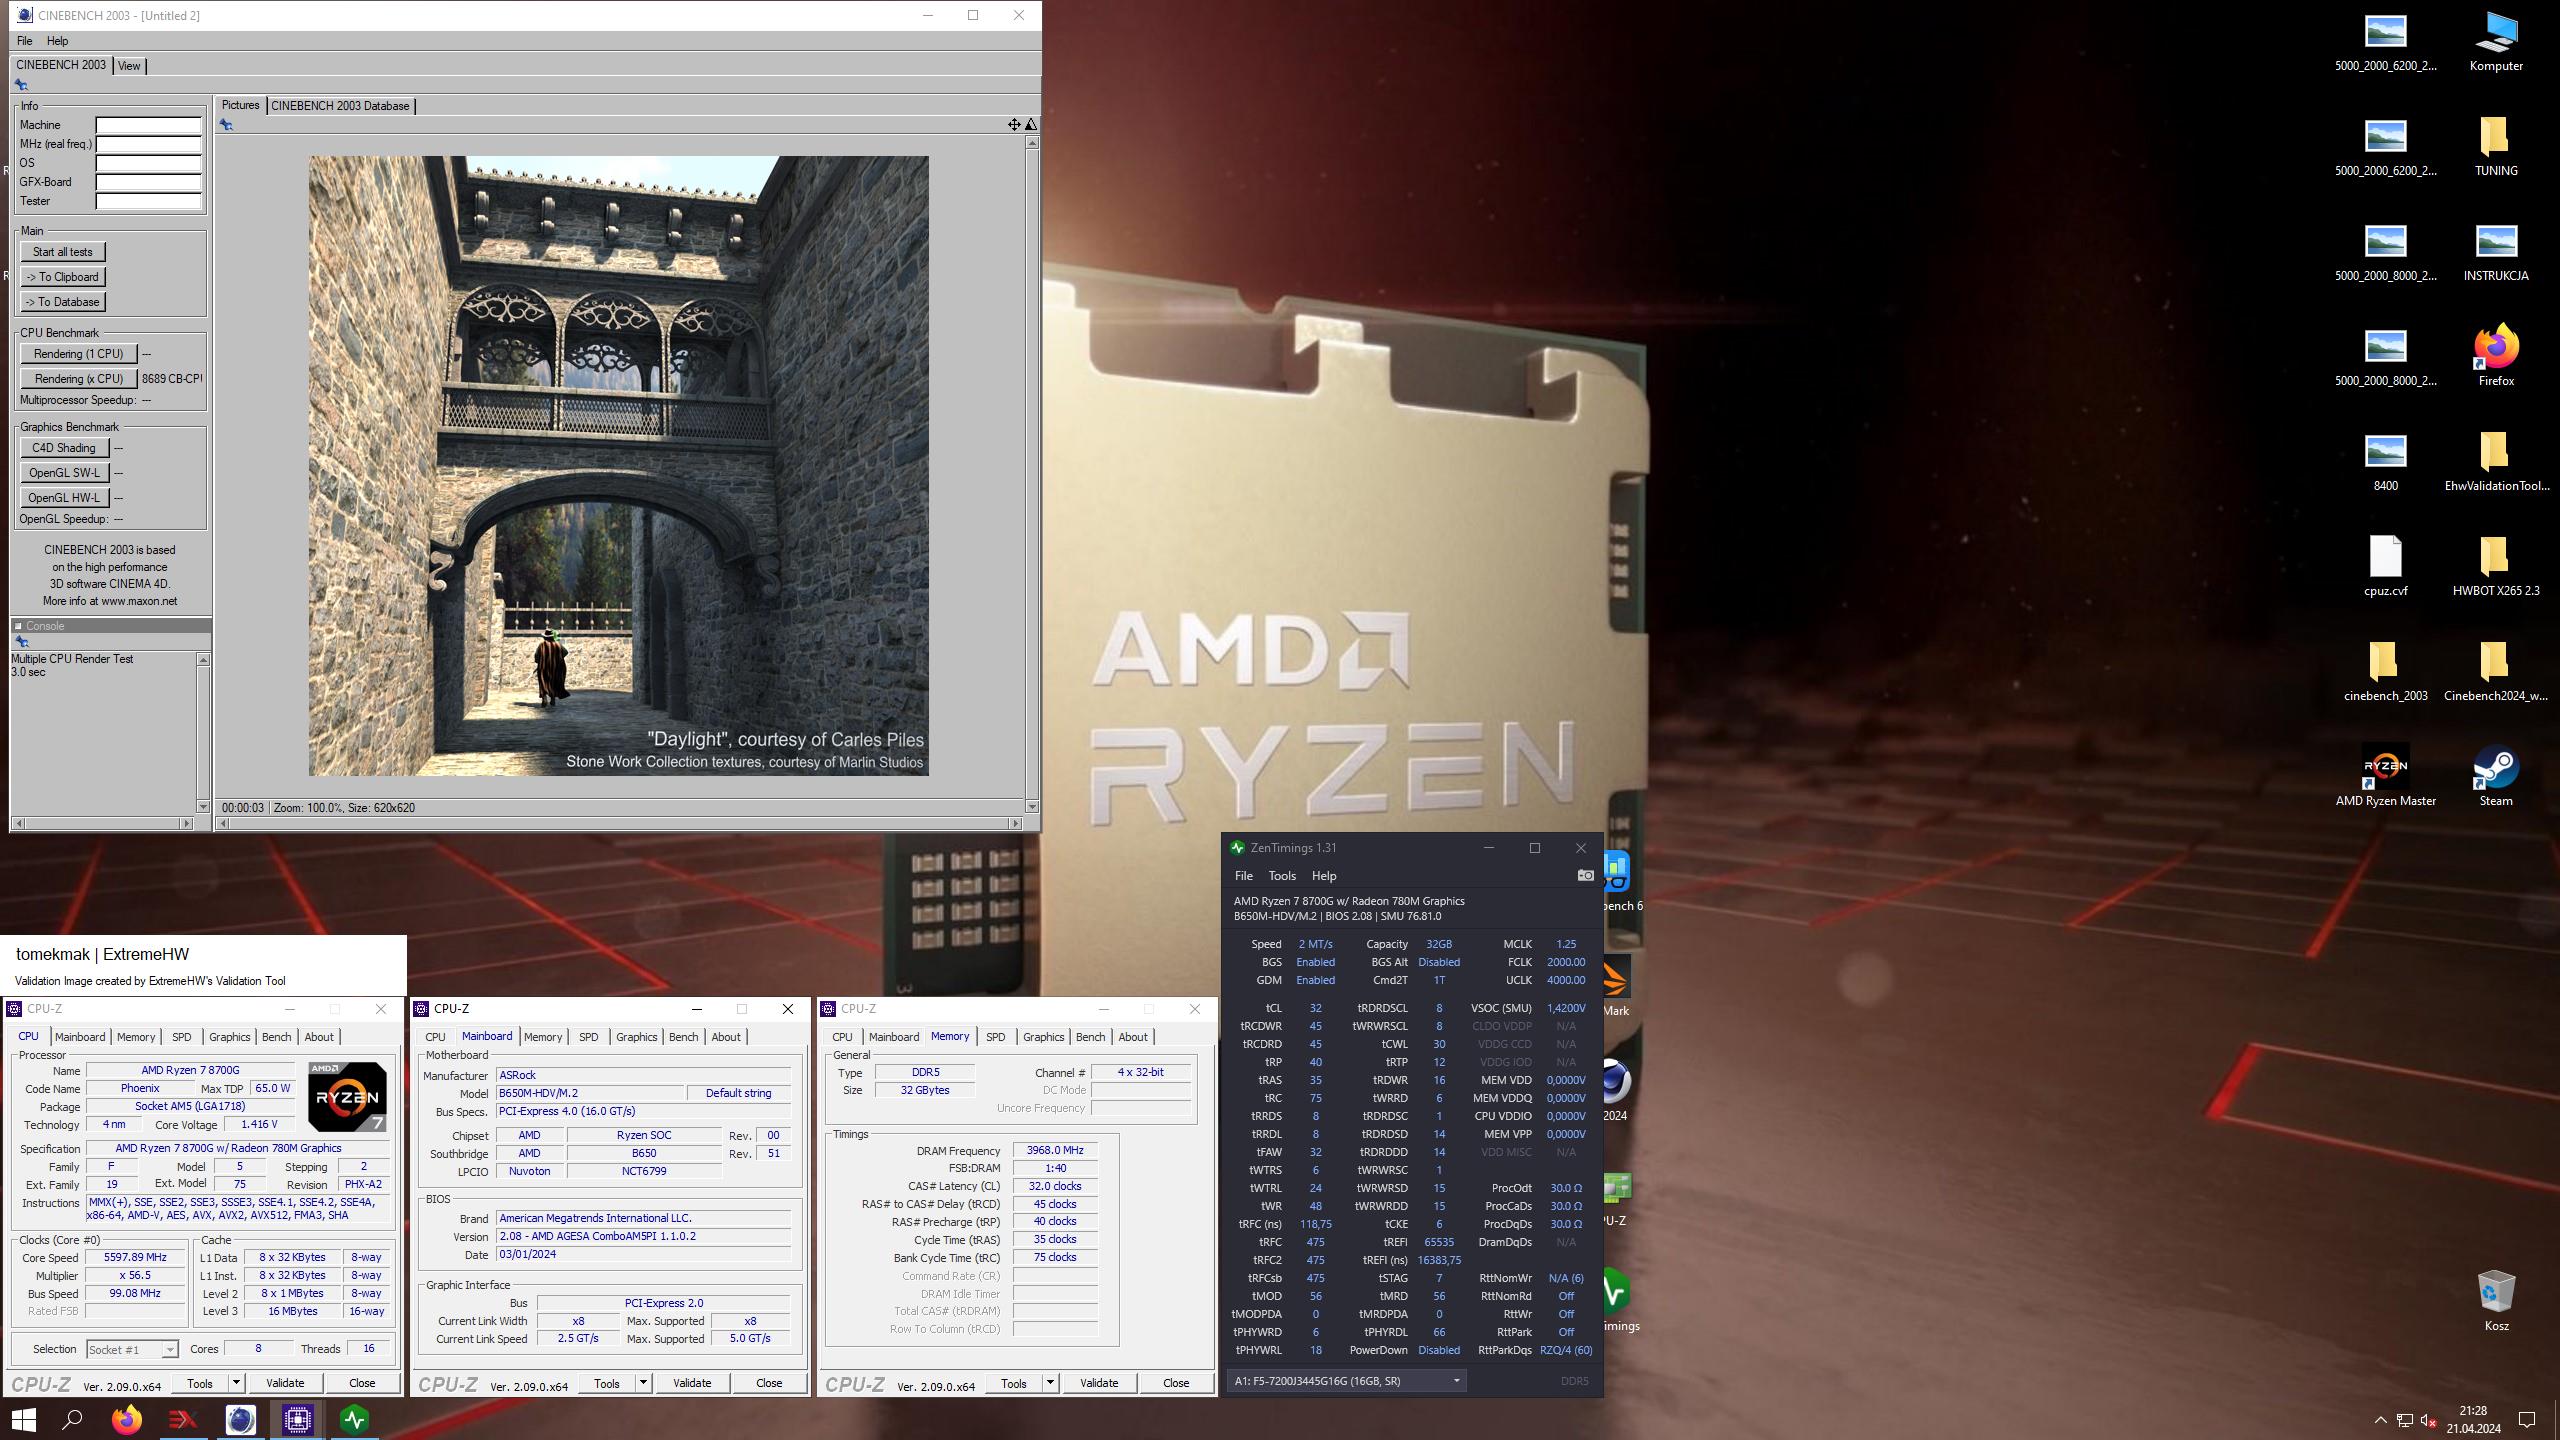This screenshot has height=1440, width=2560.
Task: Open Windows search from the taskbar
Action: point(72,1419)
